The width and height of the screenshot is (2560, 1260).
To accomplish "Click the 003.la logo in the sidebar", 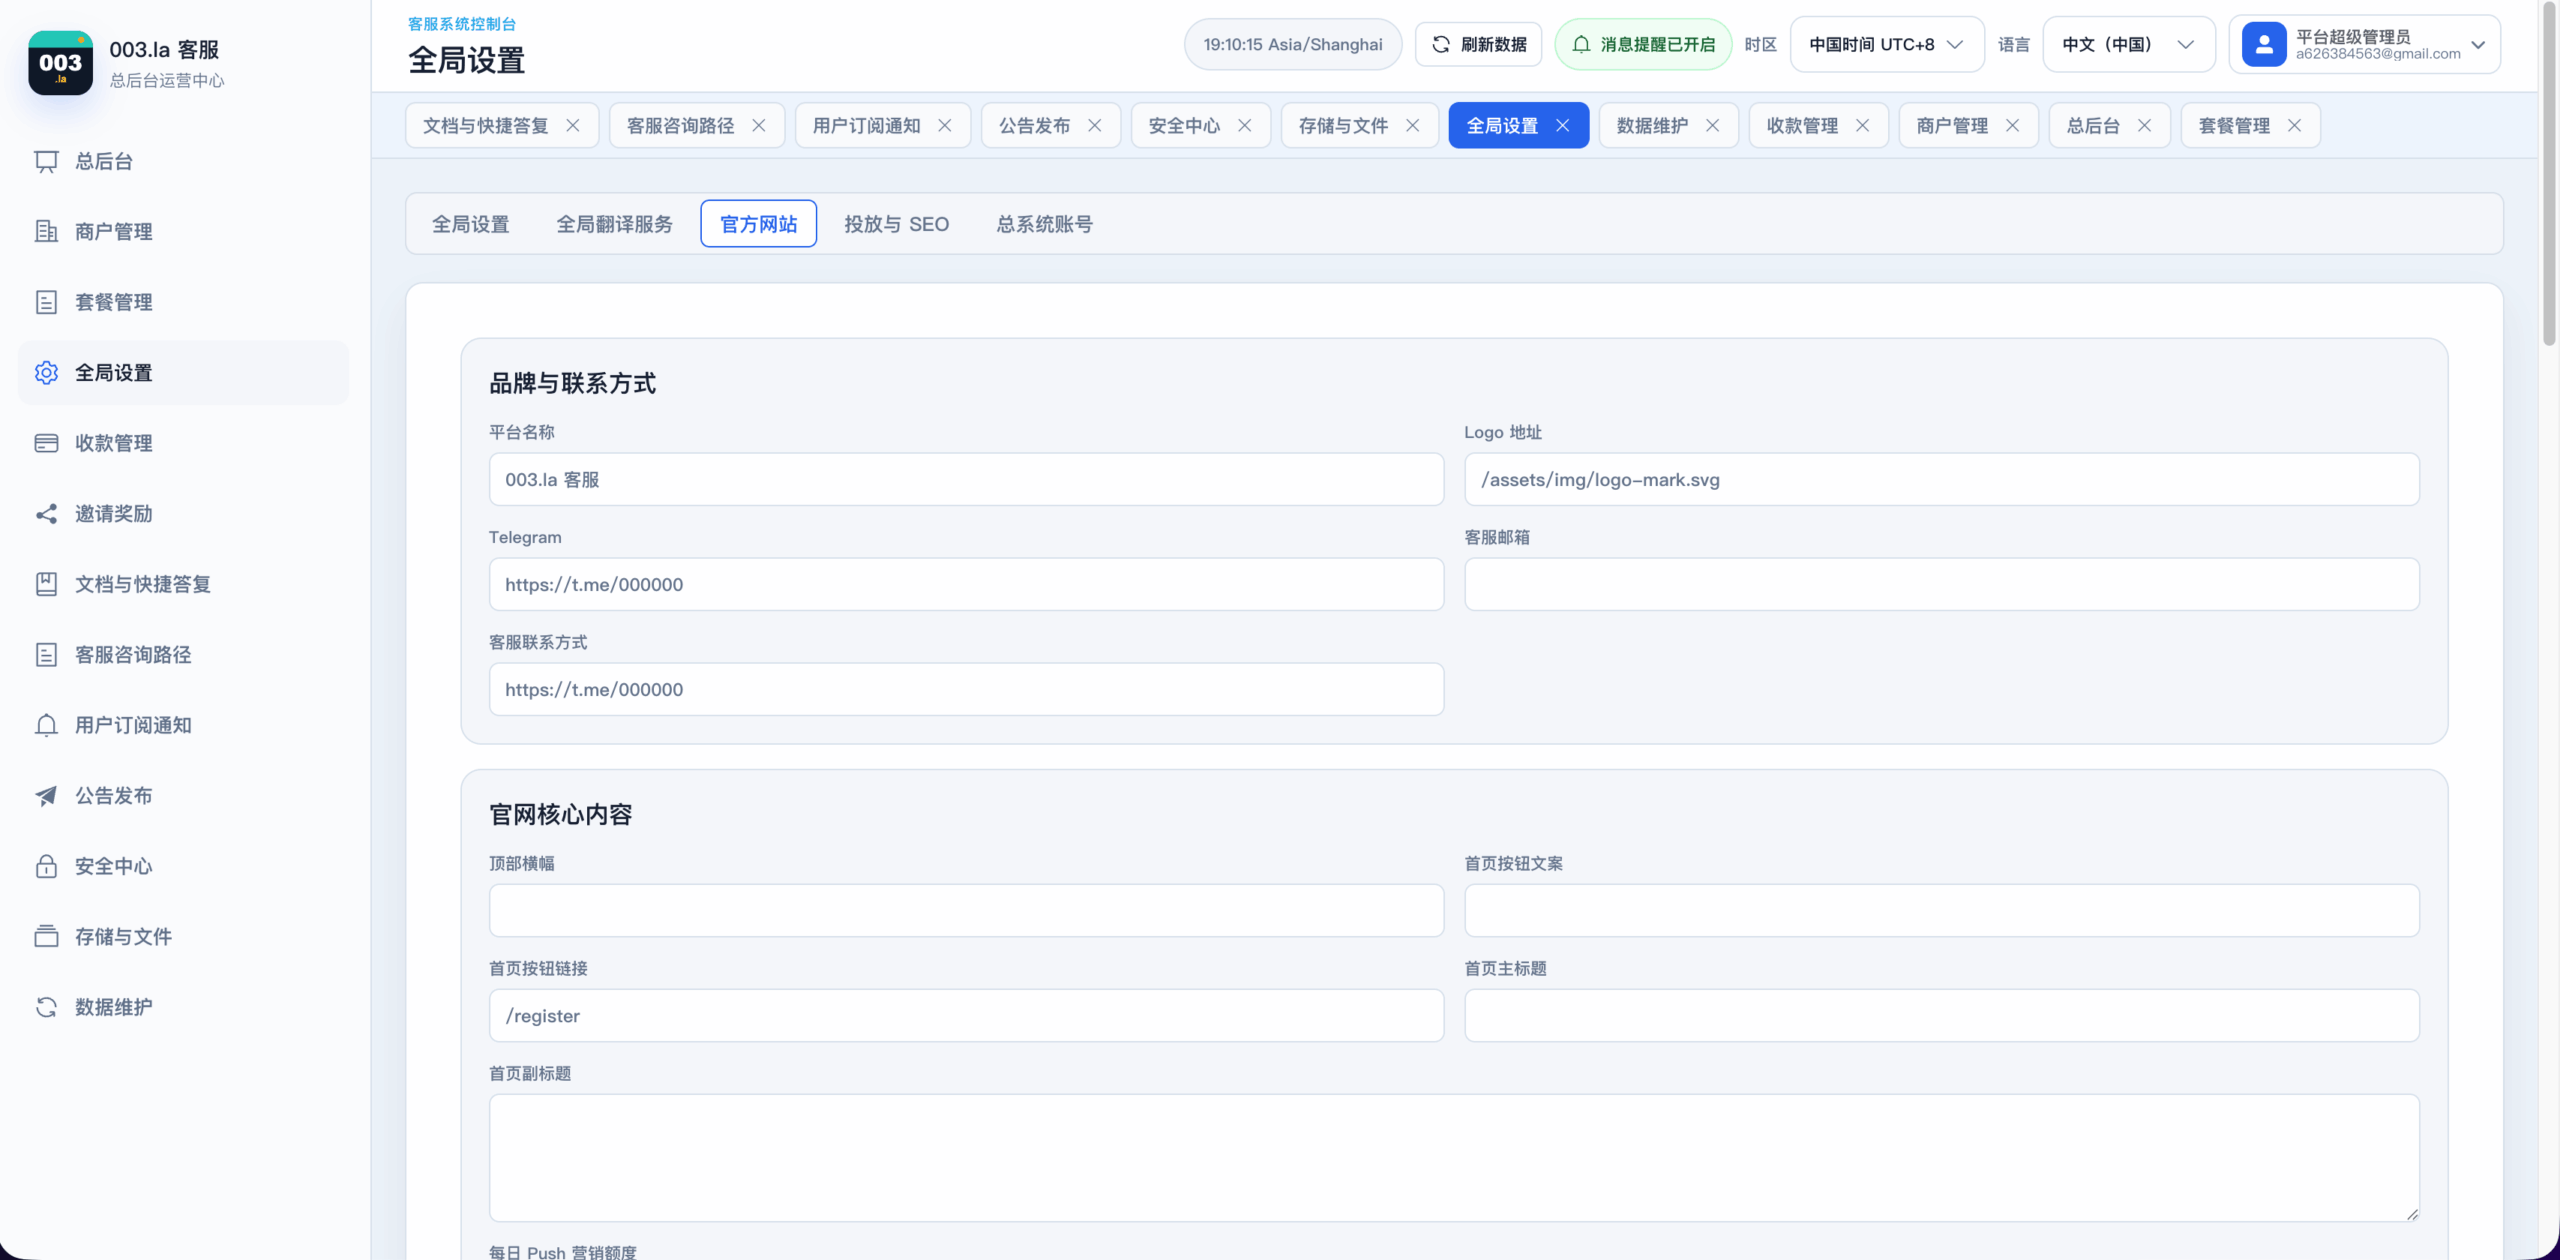I will 60,63.
